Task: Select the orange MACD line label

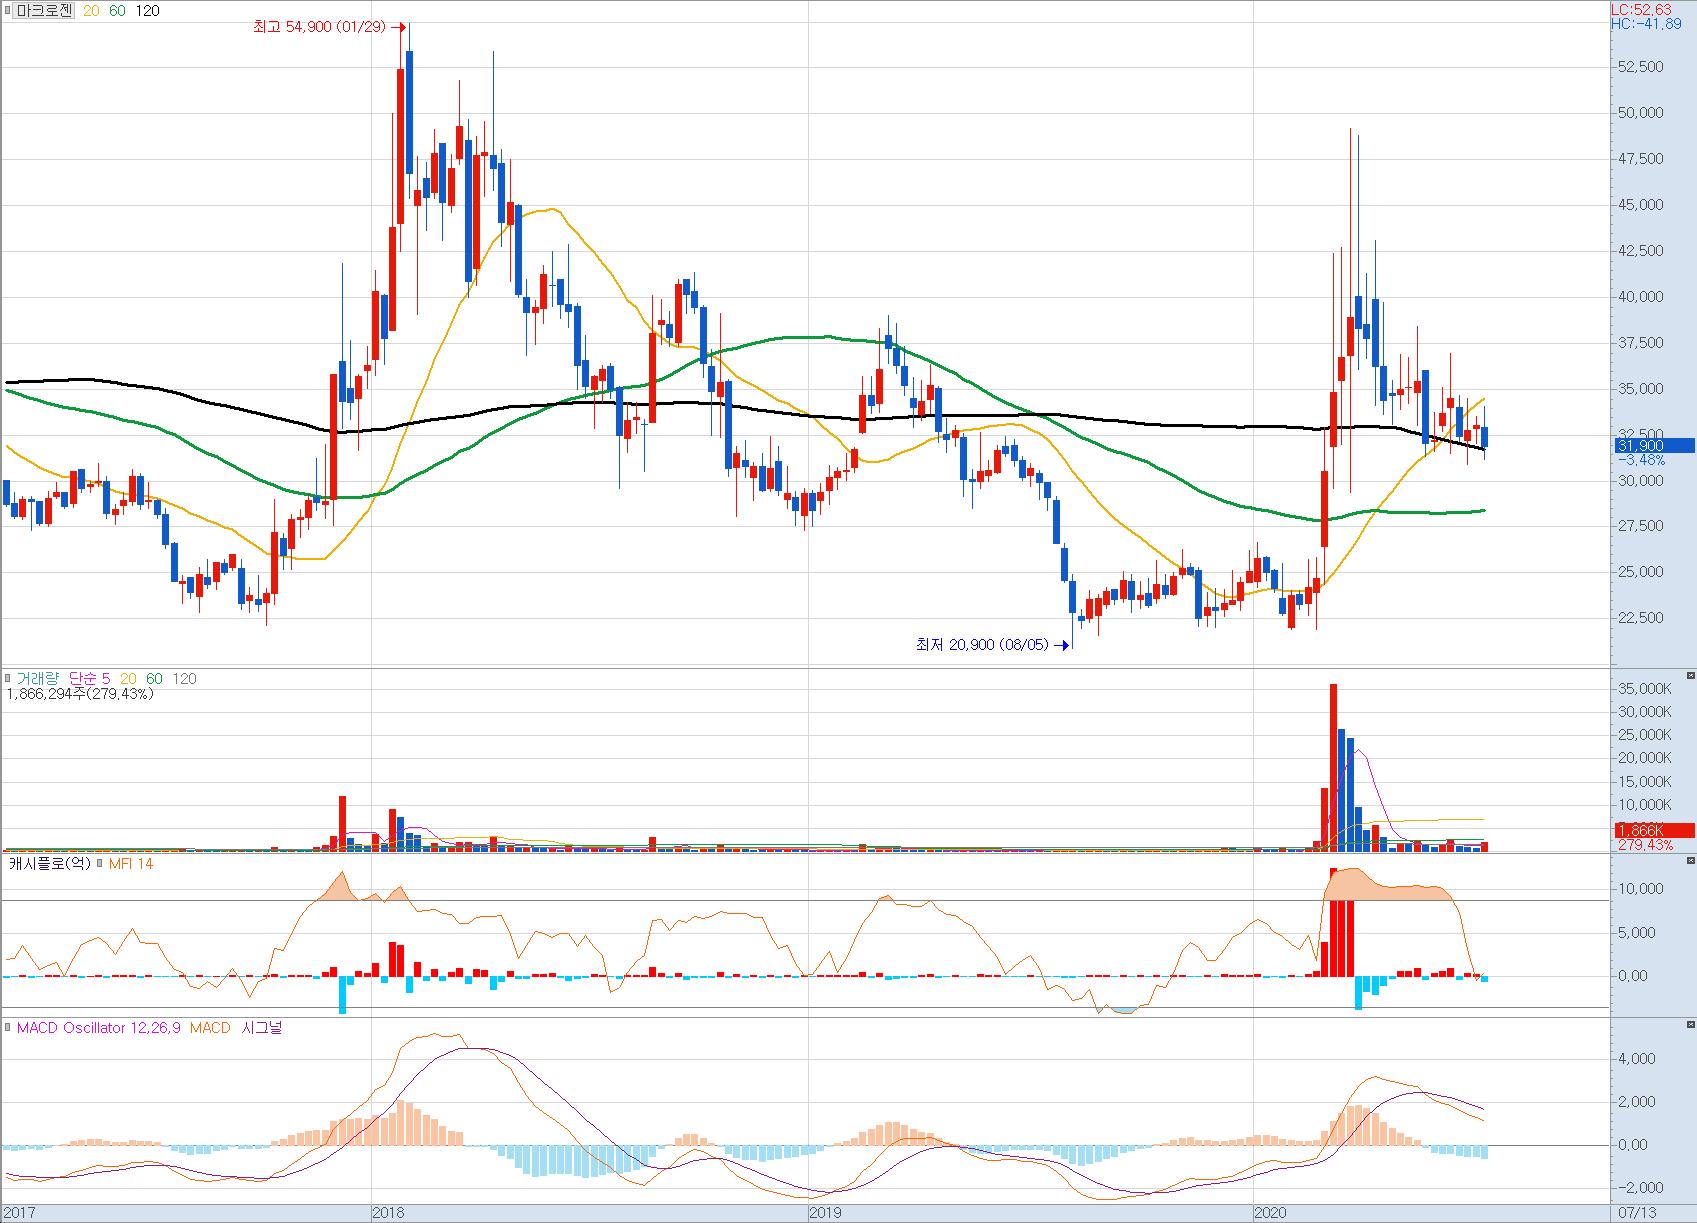Action: coord(210,1027)
